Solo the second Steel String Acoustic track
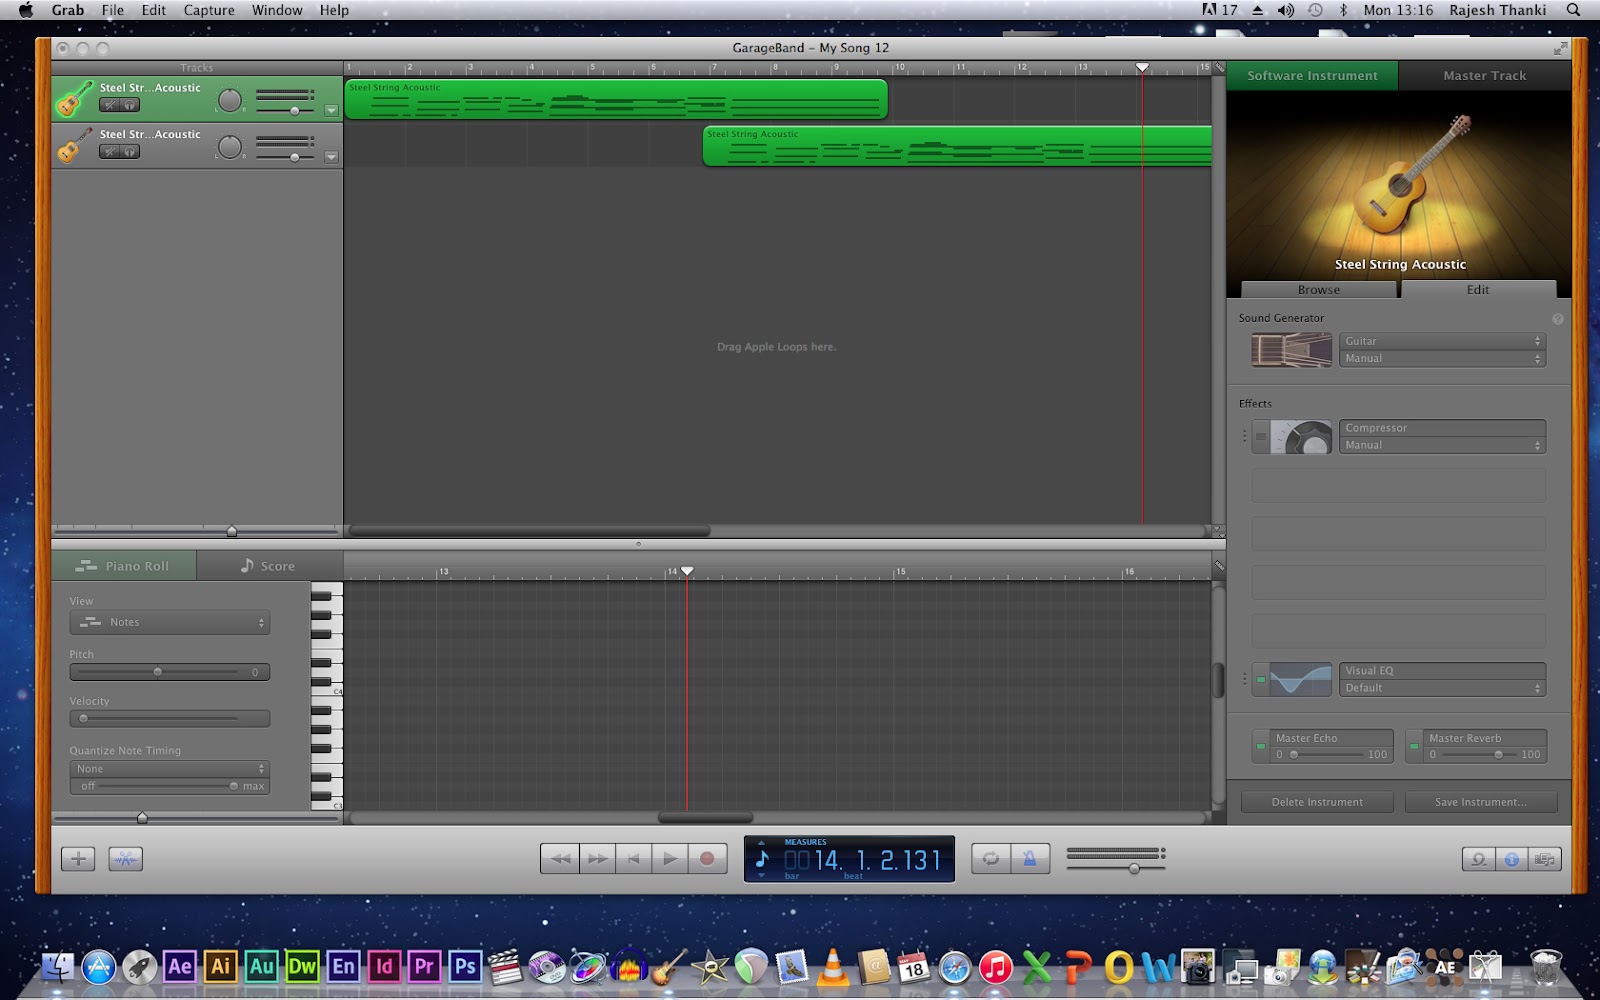Image resolution: width=1600 pixels, height=1000 pixels. coord(129,152)
